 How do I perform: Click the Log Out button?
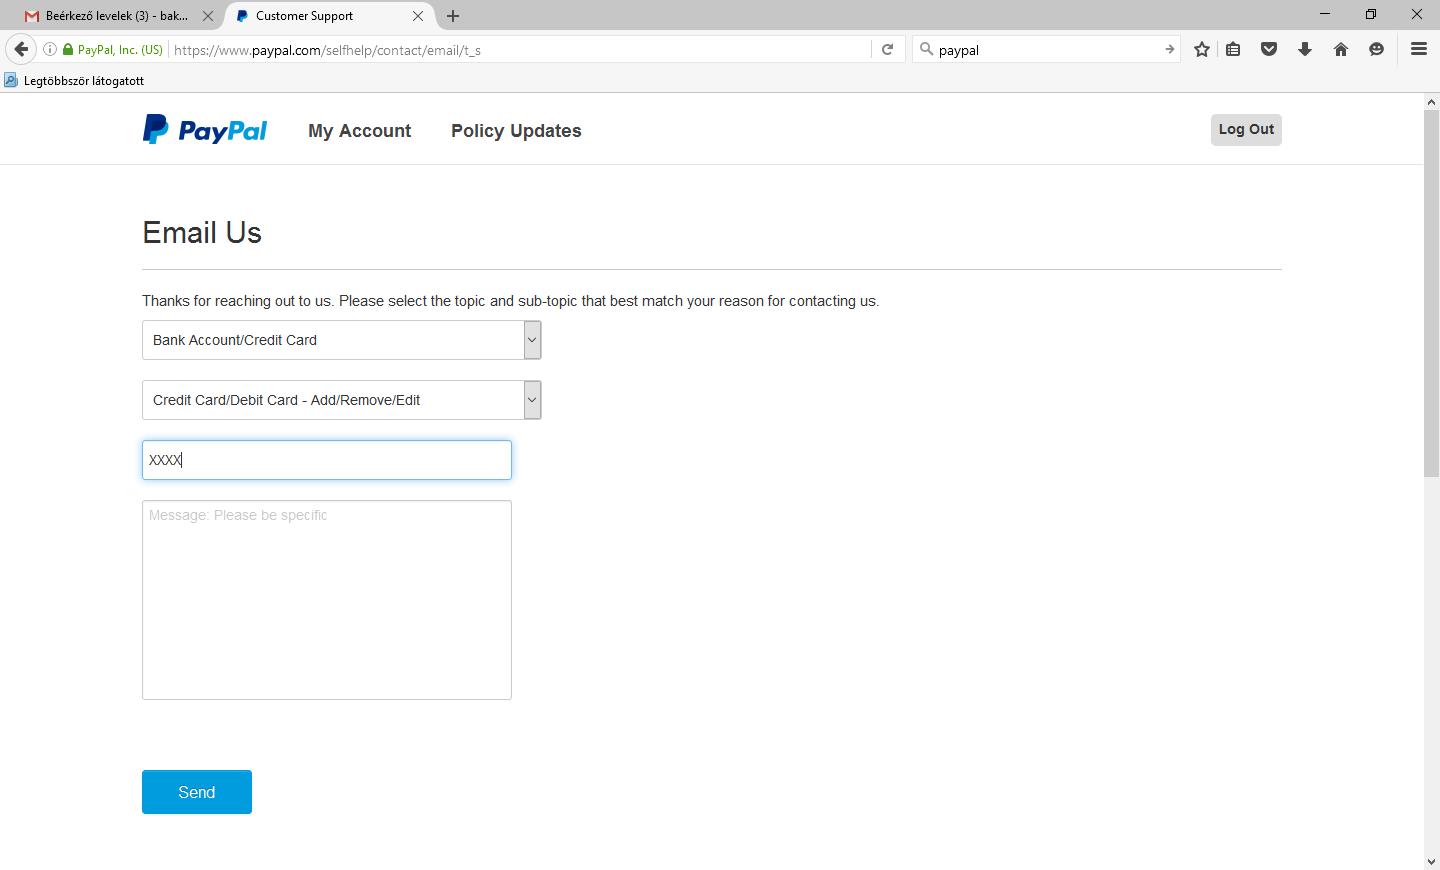1246,130
